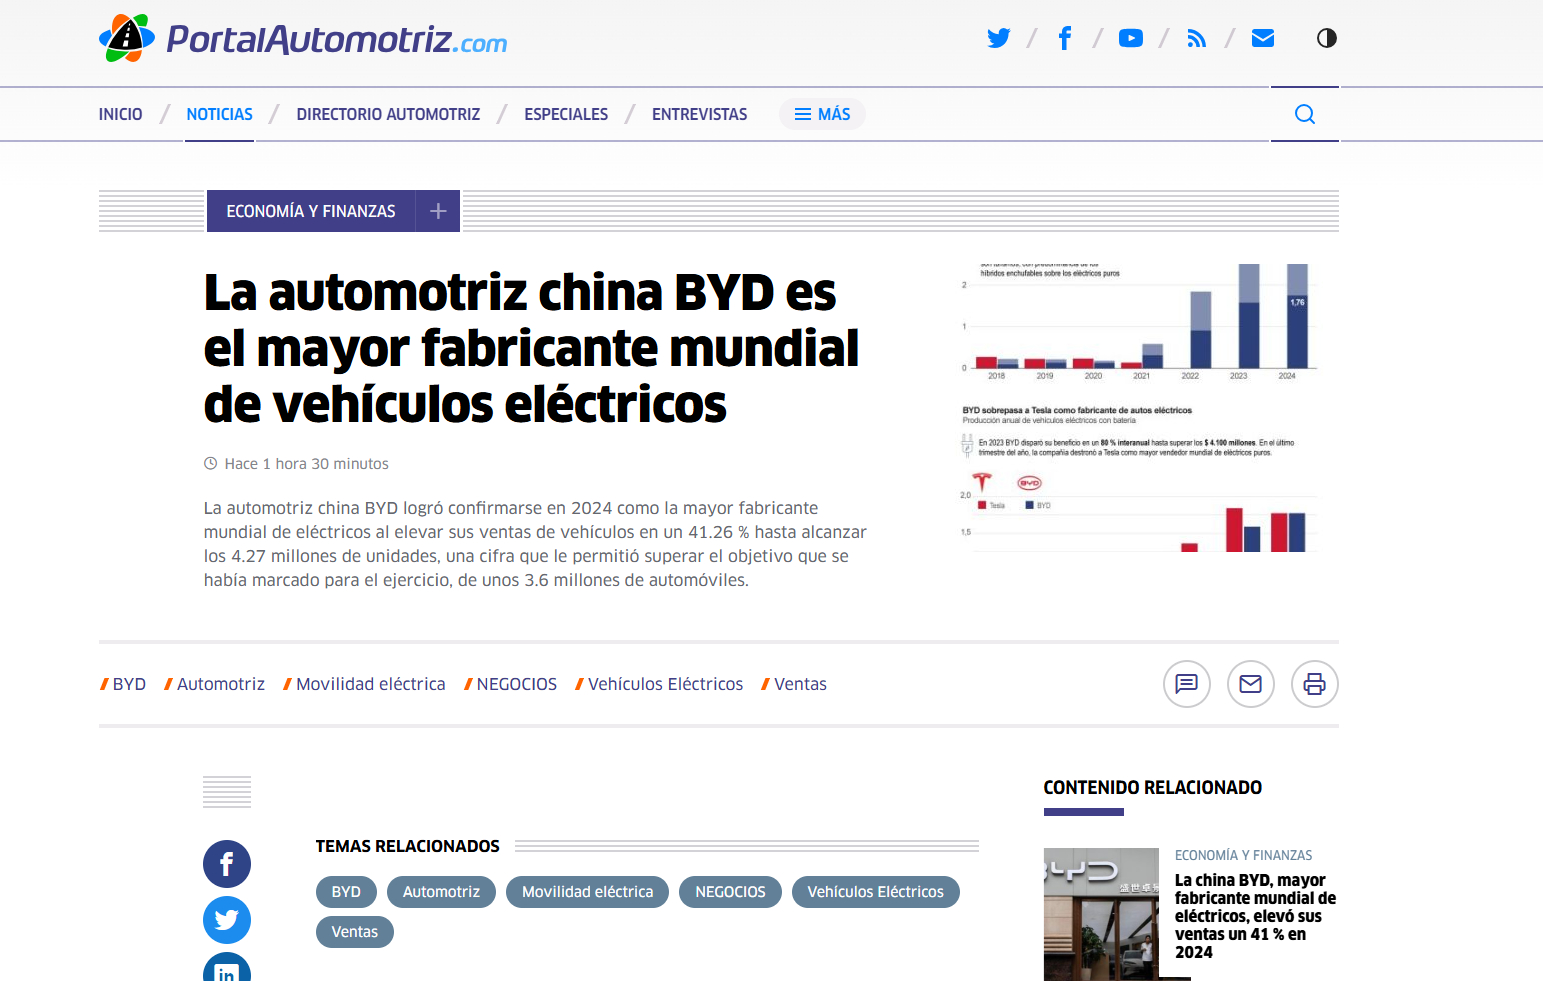Click the TEMAS RELACIONADOS heading

[x=407, y=846]
